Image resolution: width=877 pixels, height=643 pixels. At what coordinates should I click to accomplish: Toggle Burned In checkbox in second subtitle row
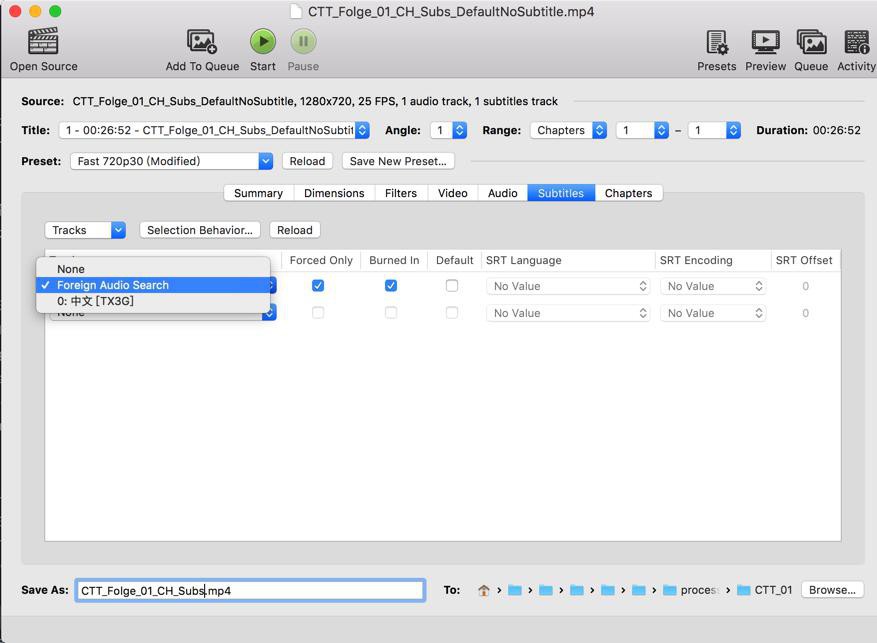point(391,313)
